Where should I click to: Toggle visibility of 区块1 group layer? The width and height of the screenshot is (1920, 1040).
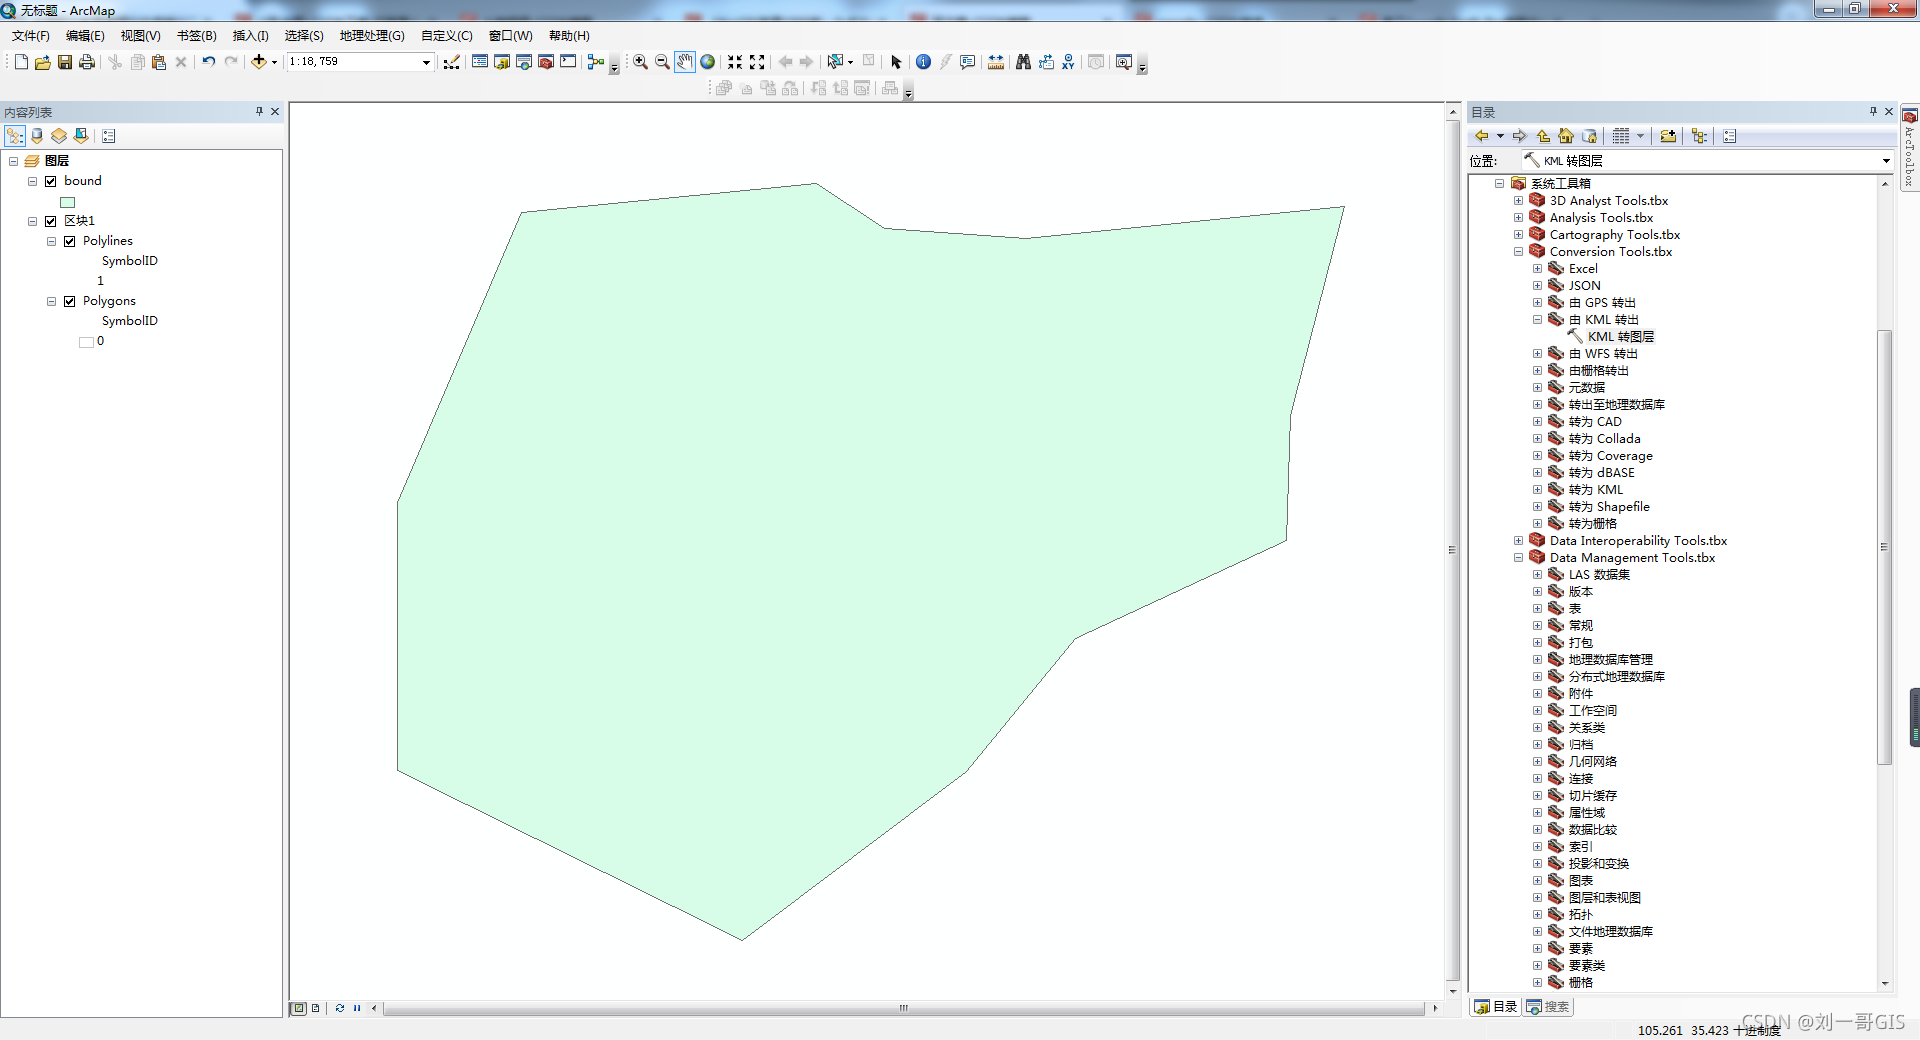click(x=51, y=221)
